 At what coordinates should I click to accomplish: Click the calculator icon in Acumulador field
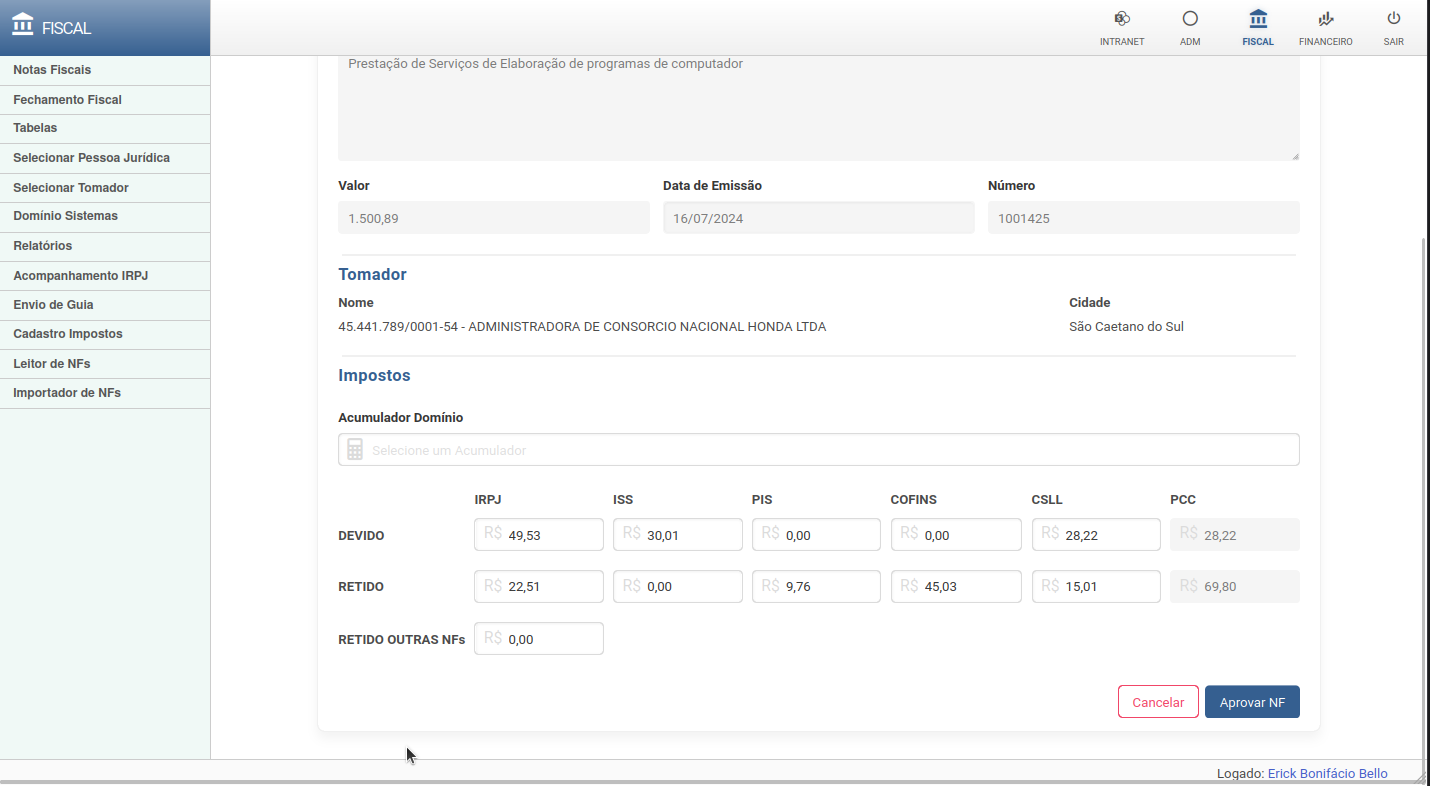tap(355, 450)
